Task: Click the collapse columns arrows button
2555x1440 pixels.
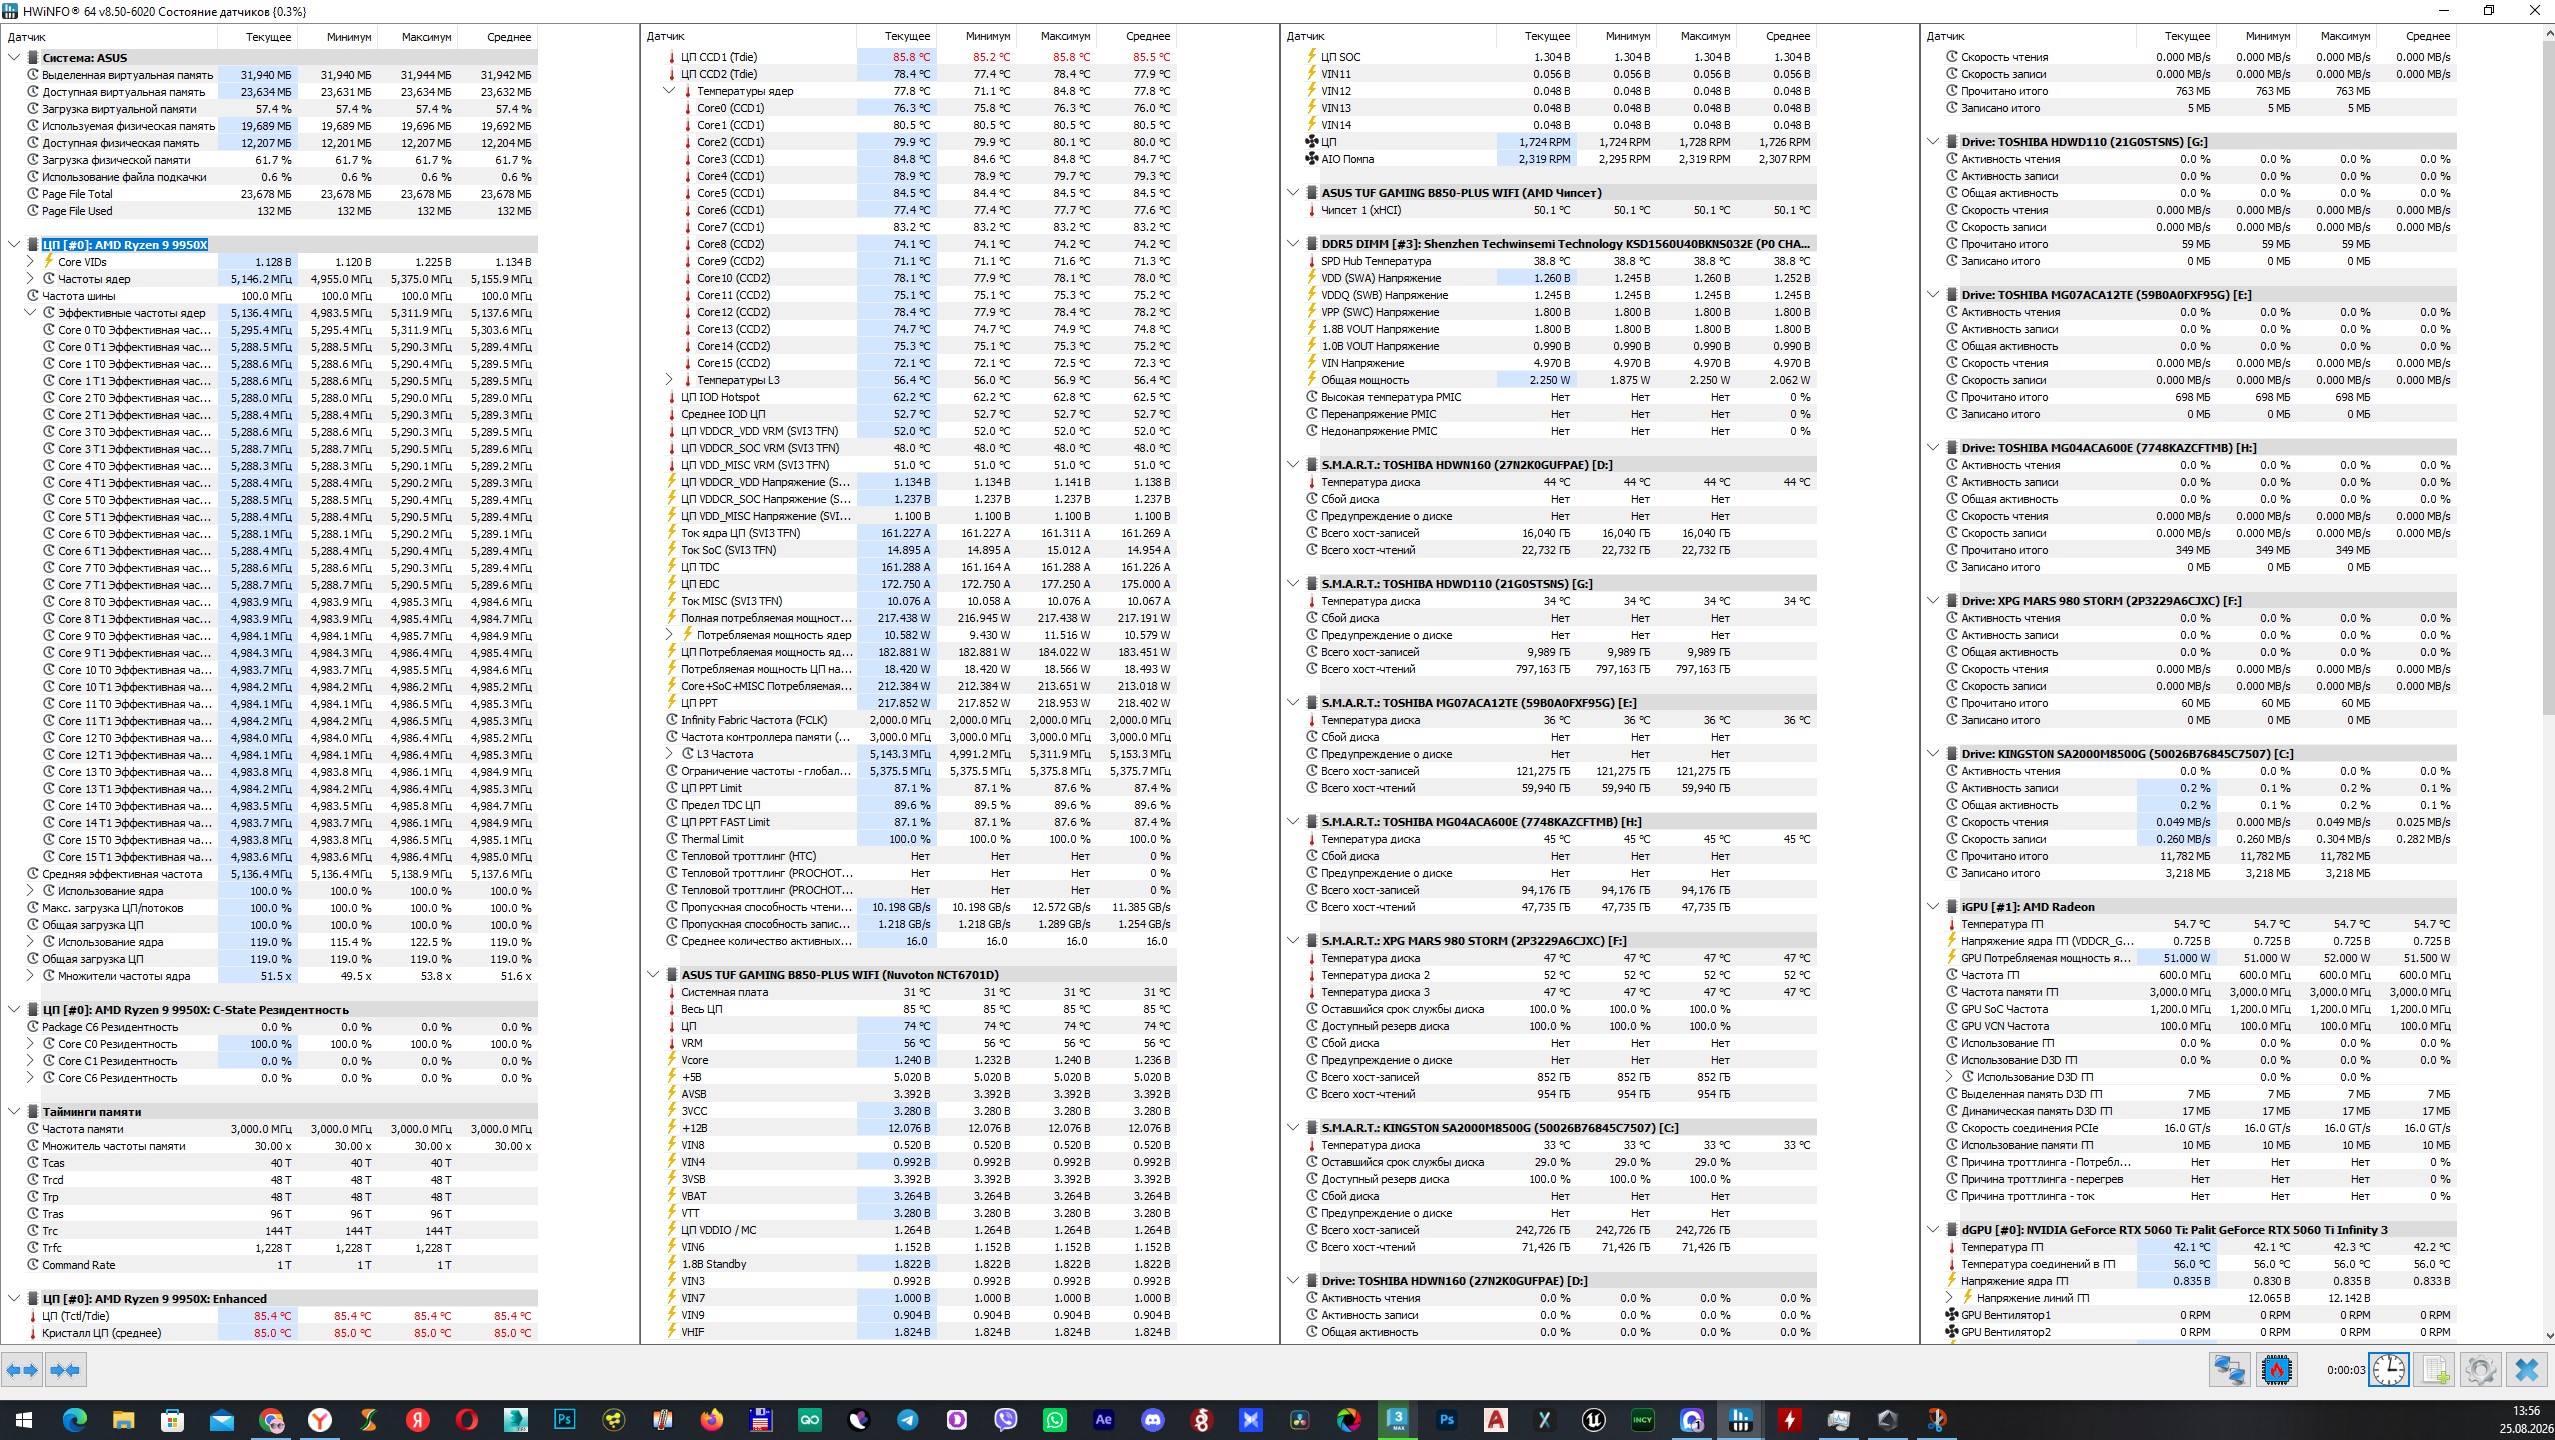Action: point(65,1370)
